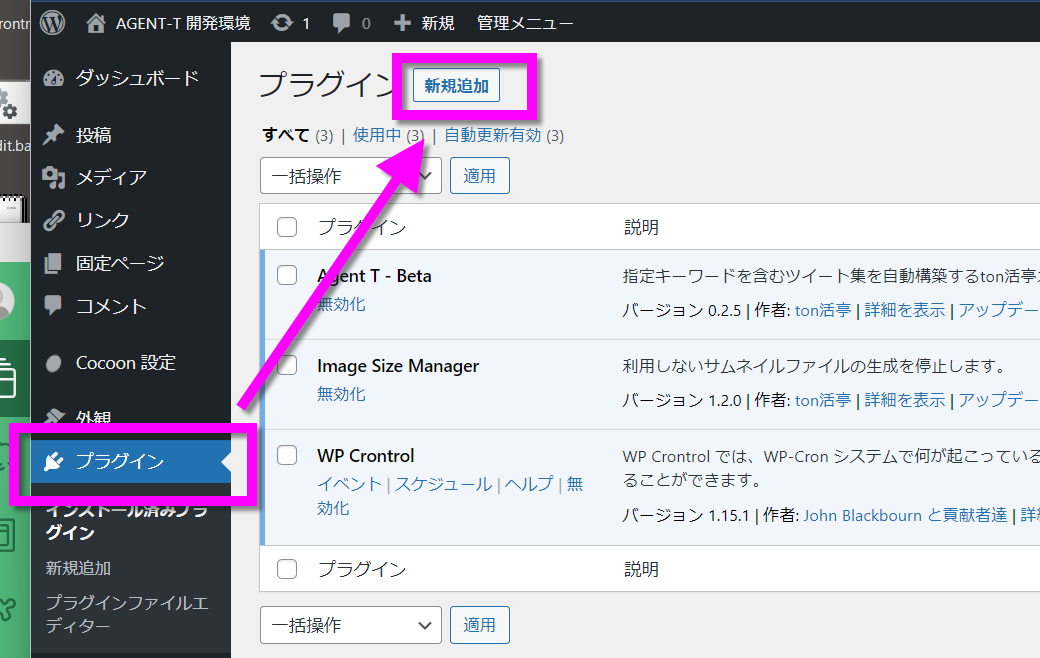This screenshot has width=1040, height=658.
Task: Click 無効化 under Agent T - Beta
Action: click(341, 304)
